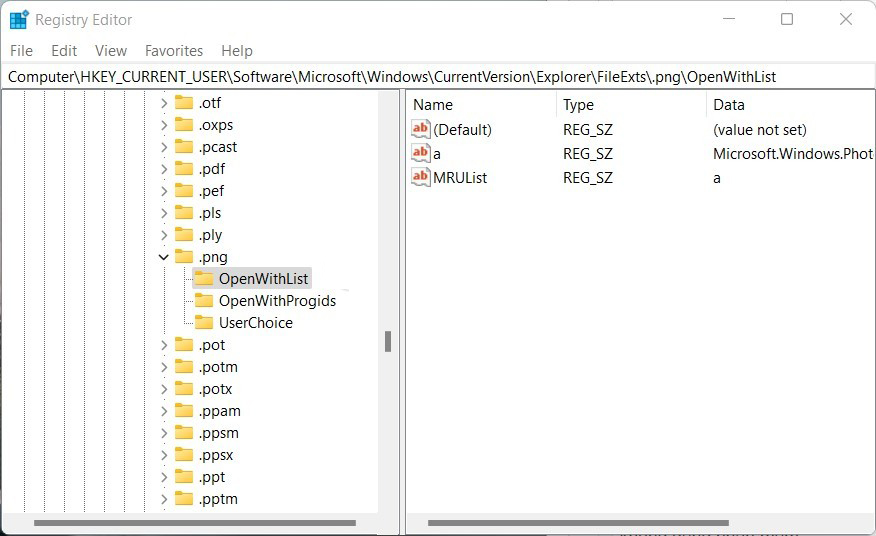The width and height of the screenshot is (876, 536).
Task: Open the Help menu
Action: (237, 51)
